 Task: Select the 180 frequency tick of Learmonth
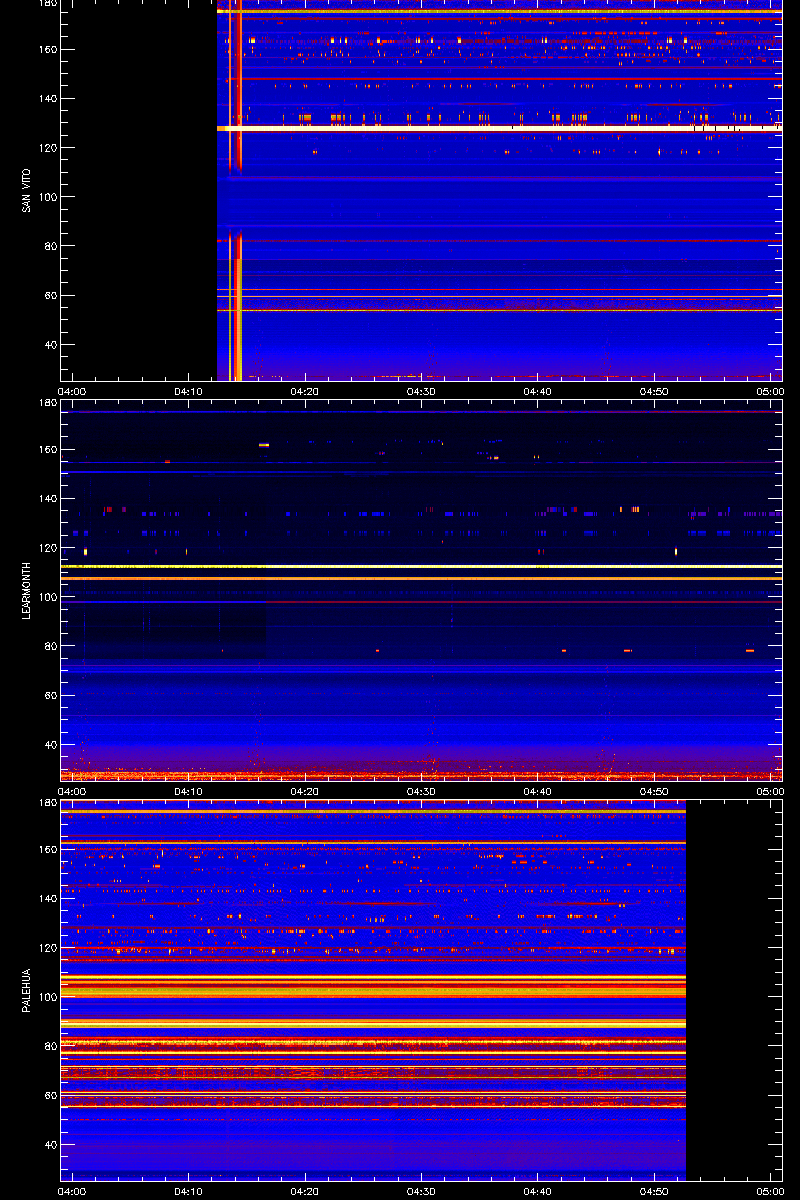(47, 403)
